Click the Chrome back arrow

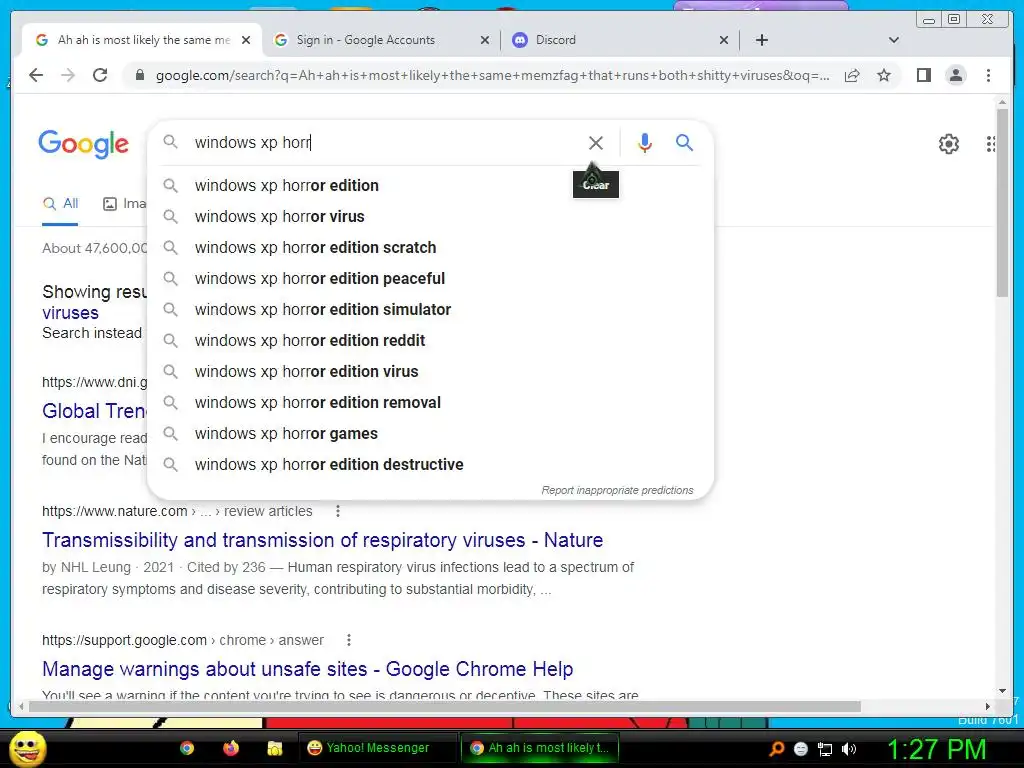36,75
